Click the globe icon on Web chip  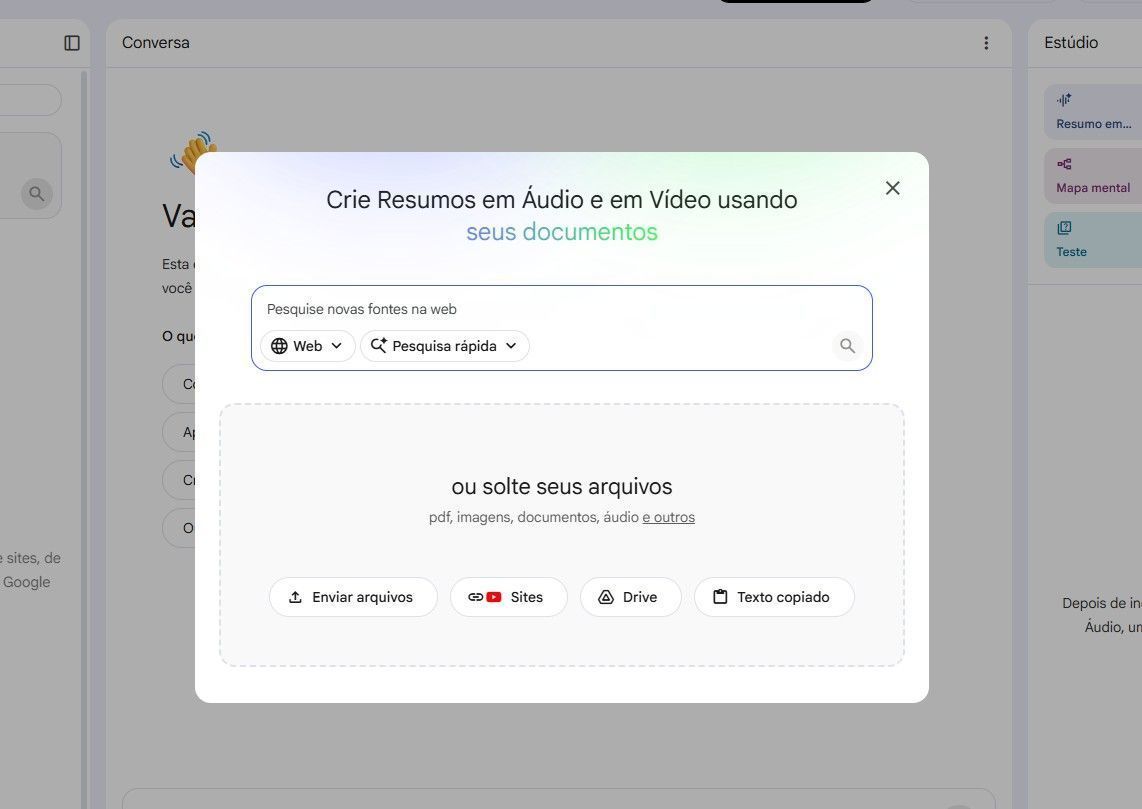pos(279,346)
